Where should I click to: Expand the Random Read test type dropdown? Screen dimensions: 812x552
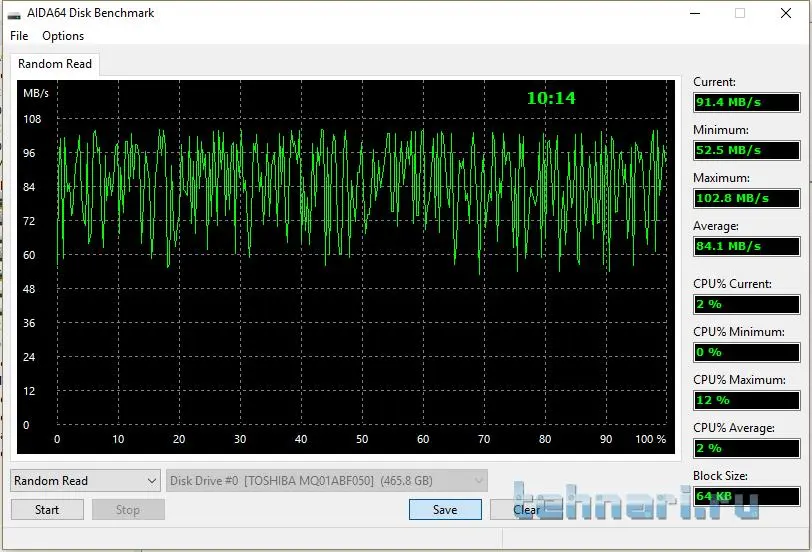85,481
